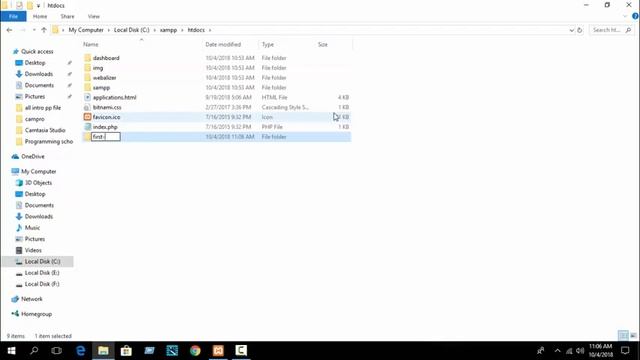The image size is (640, 360).
Task: Click the search magnifier icon
Action: [628, 30]
